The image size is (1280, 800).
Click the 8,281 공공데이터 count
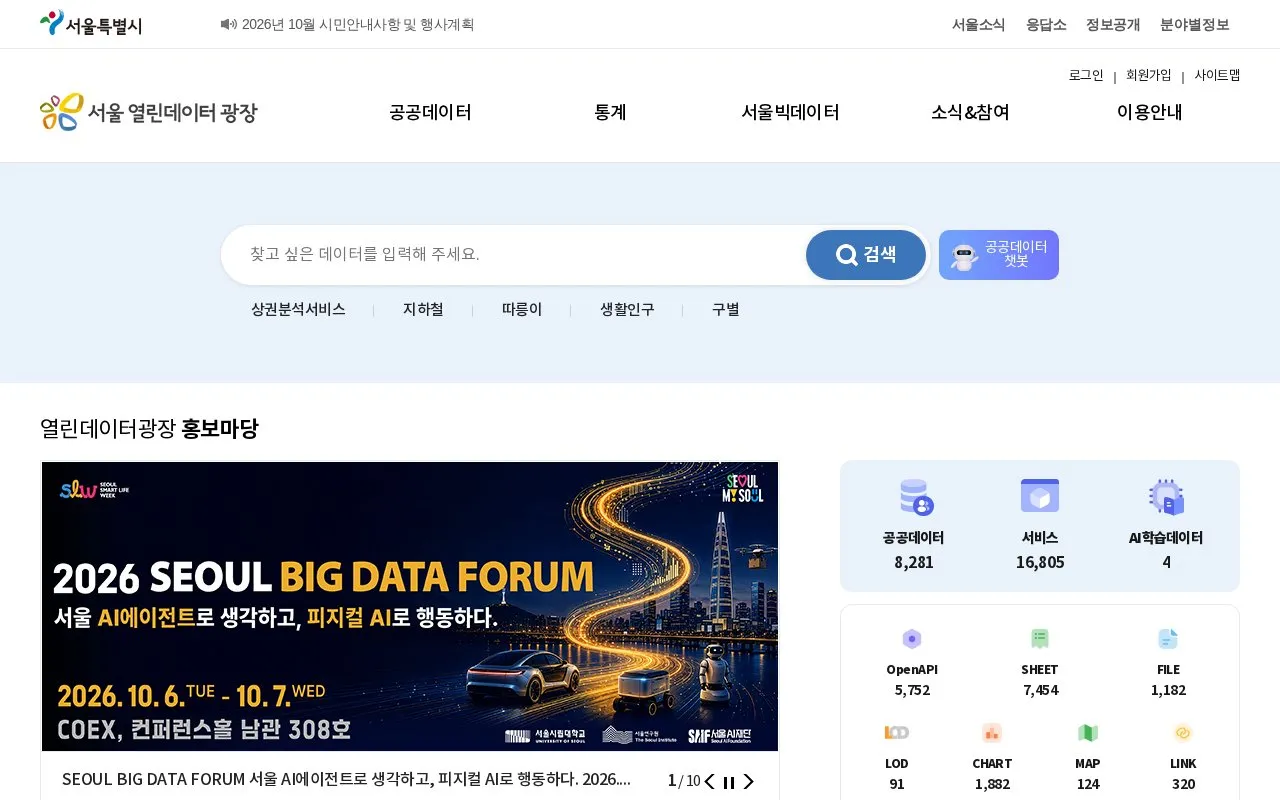(914, 562)
